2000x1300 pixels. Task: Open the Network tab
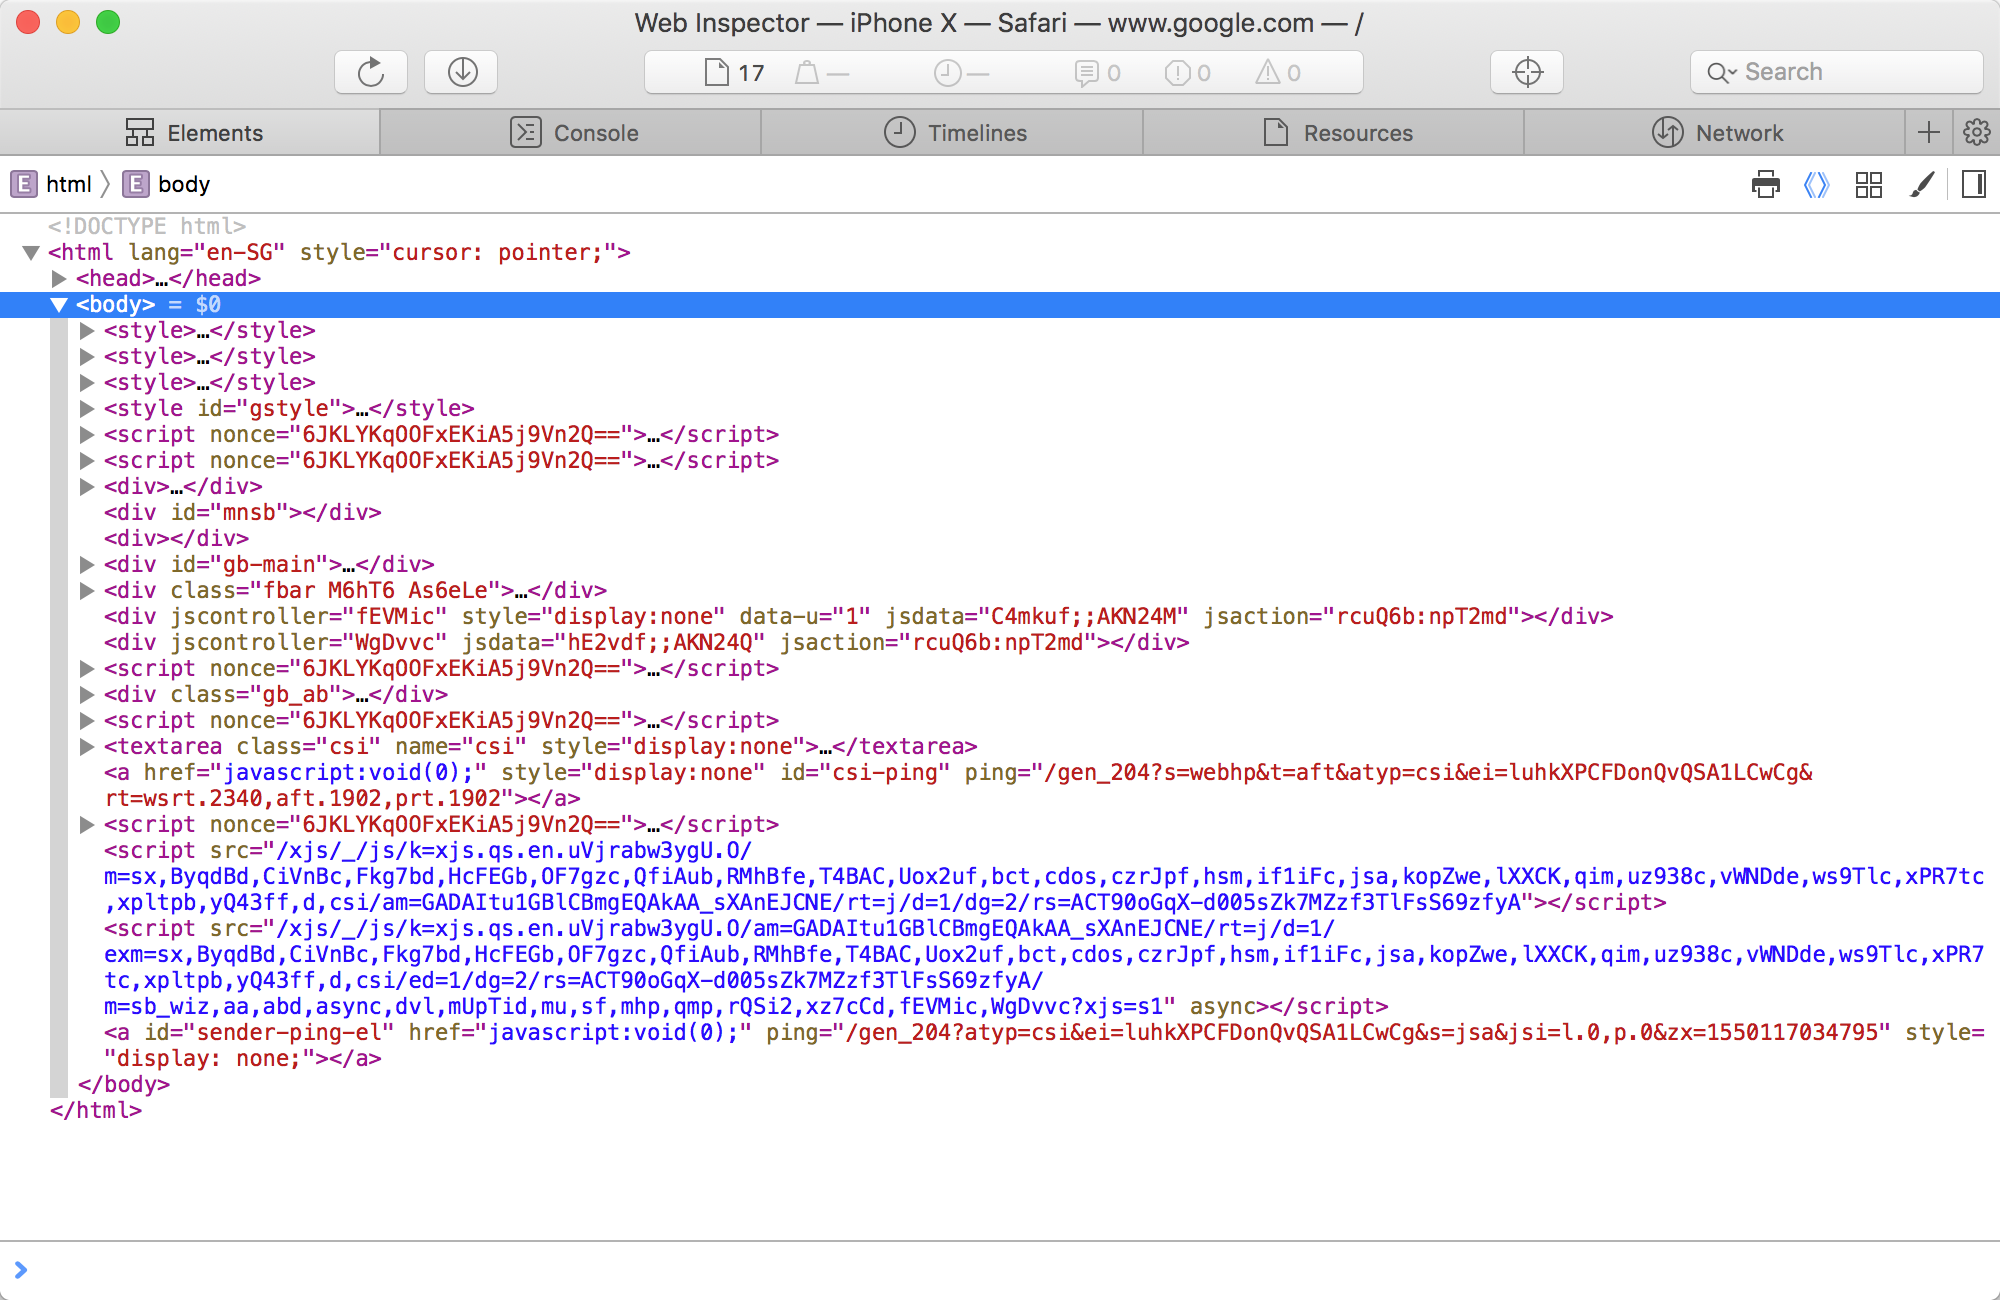pyautogui.click(x=1716, y=133)
